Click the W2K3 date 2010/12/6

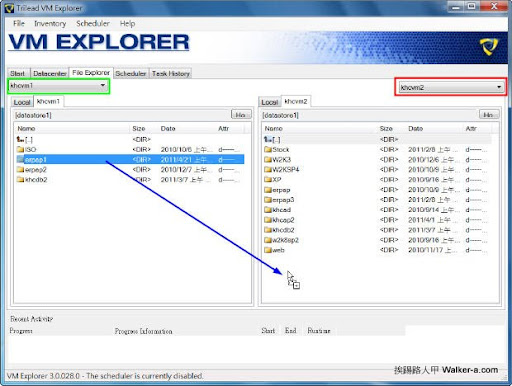click(434, 159)
